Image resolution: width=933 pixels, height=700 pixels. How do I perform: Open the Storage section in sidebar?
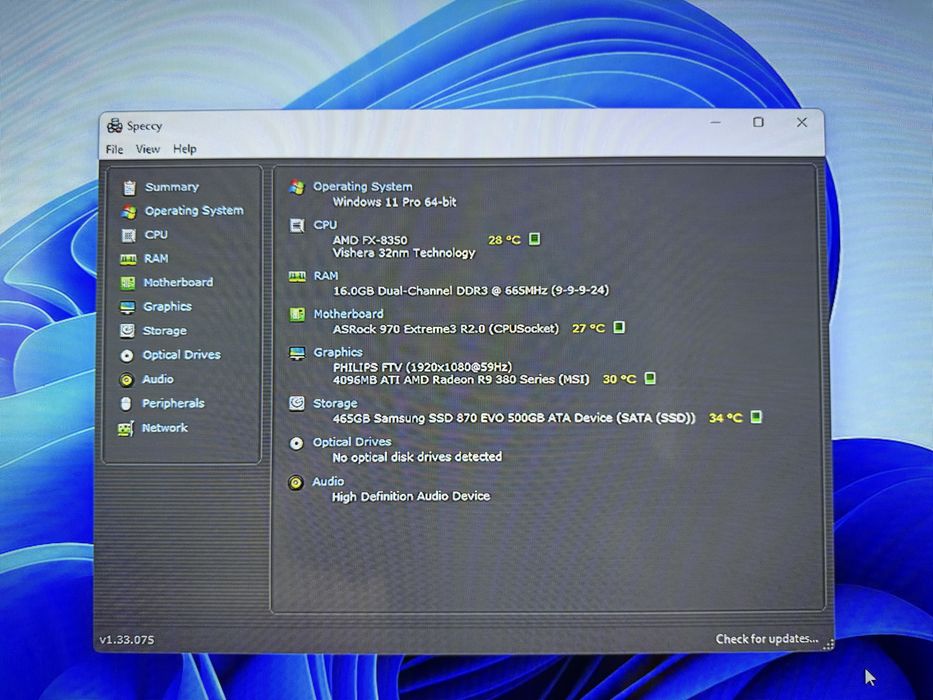164,330
